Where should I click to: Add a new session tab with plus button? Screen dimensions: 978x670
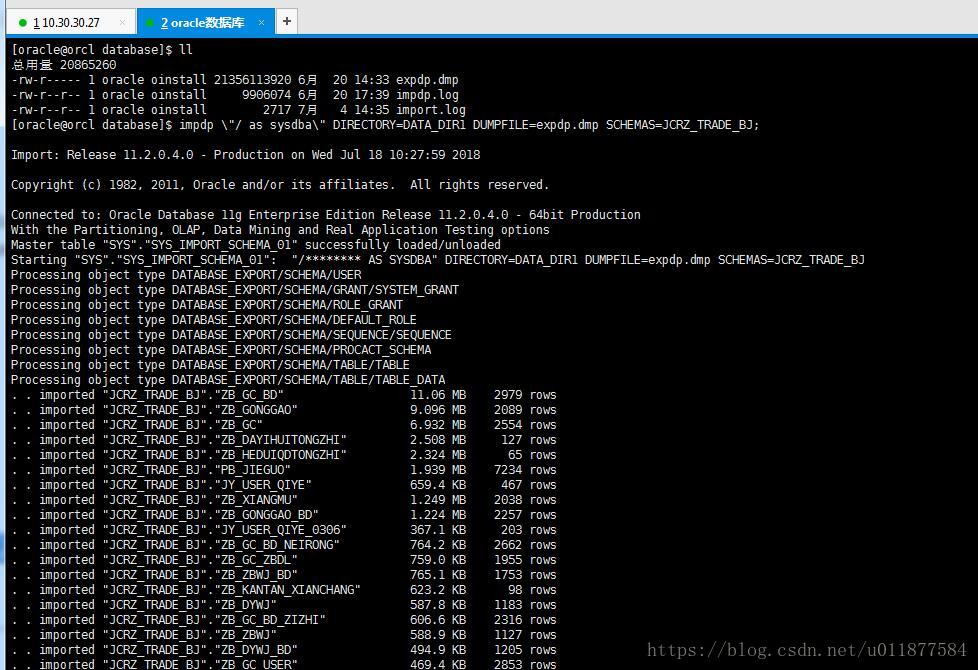click(x=287, y=21)
